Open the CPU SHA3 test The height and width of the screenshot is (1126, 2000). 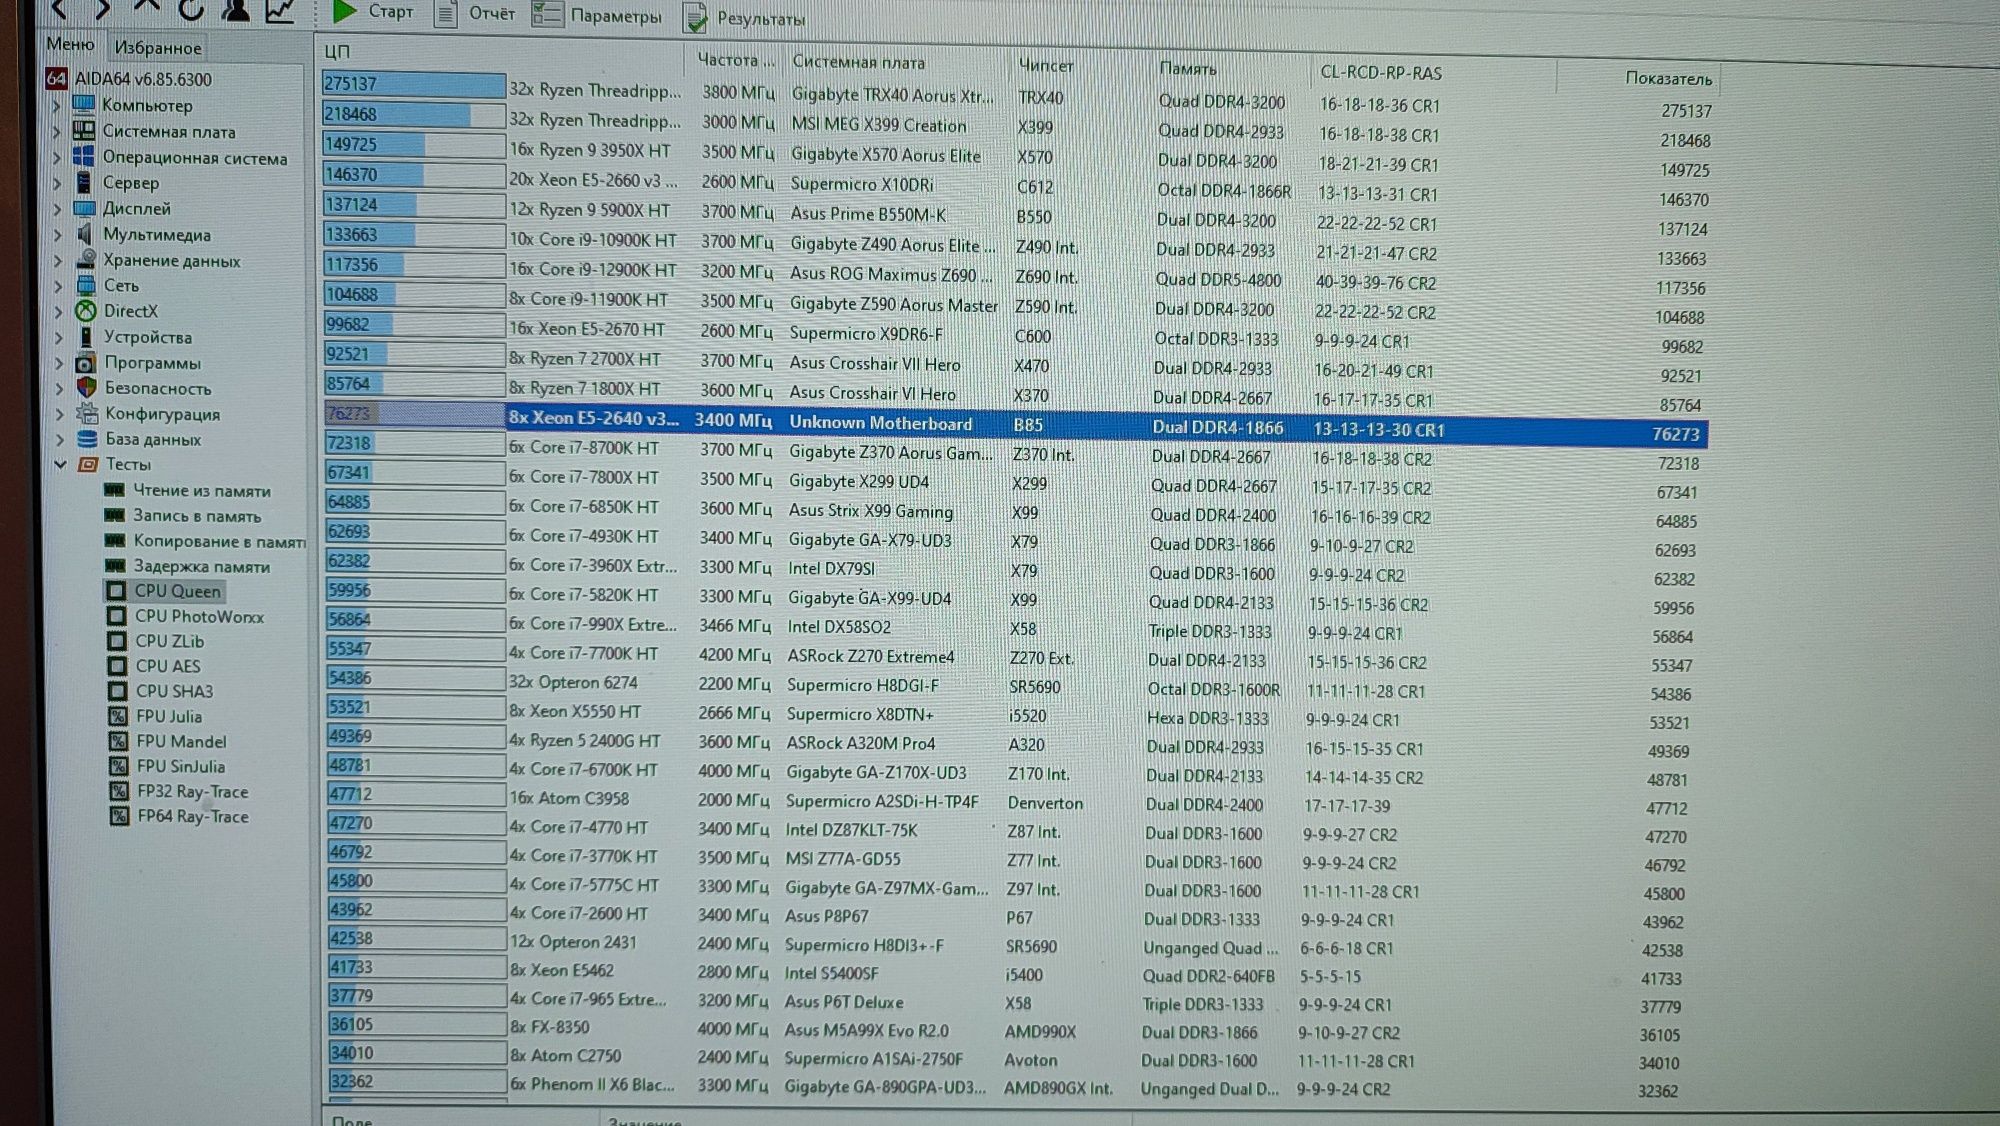(x=174, y=691)
